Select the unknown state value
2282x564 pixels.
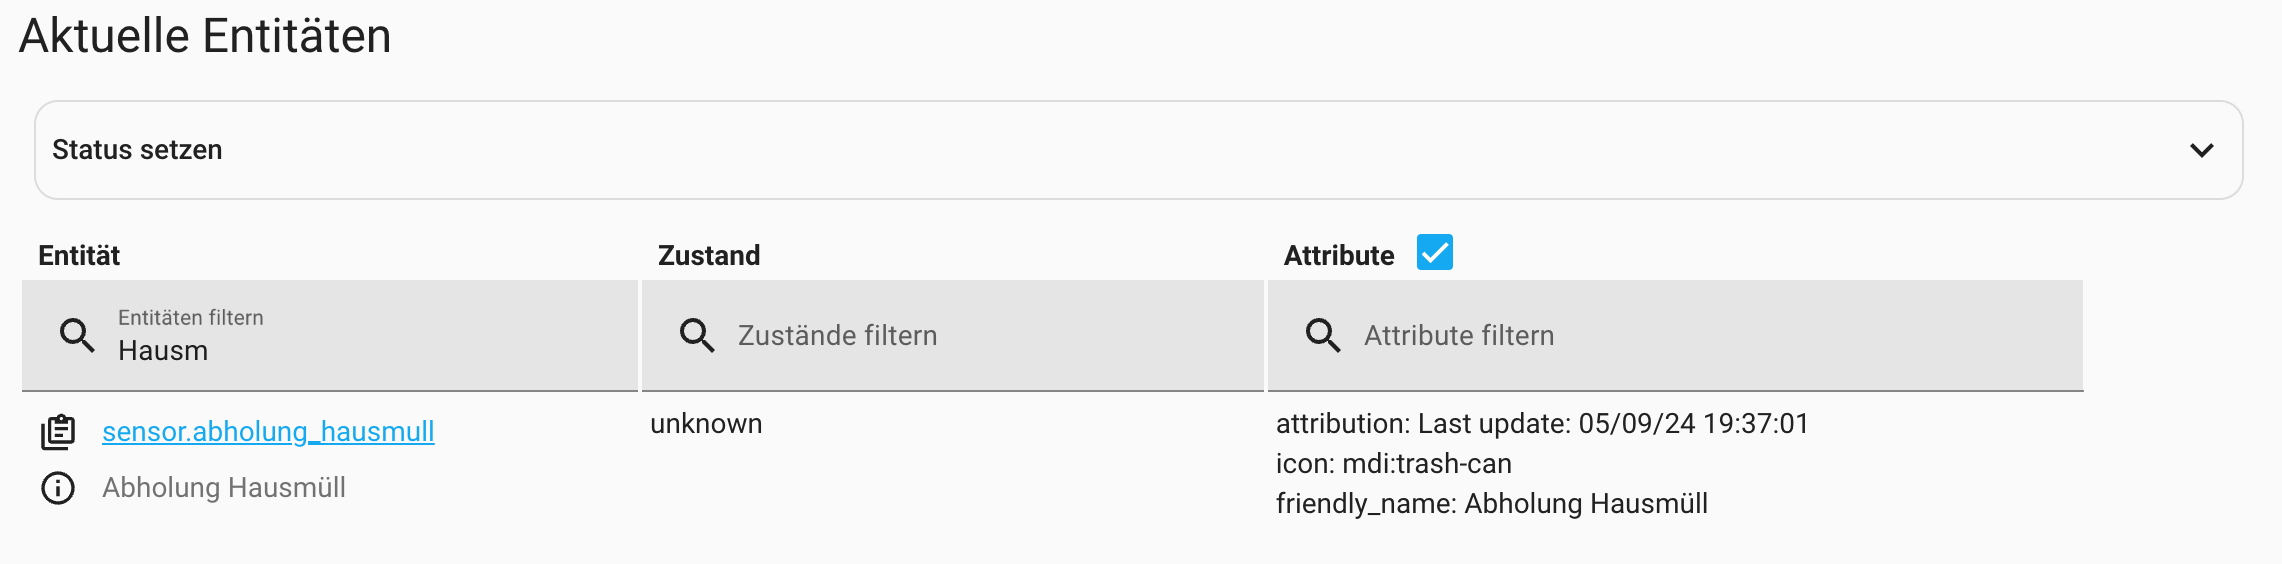click(706, 424)
